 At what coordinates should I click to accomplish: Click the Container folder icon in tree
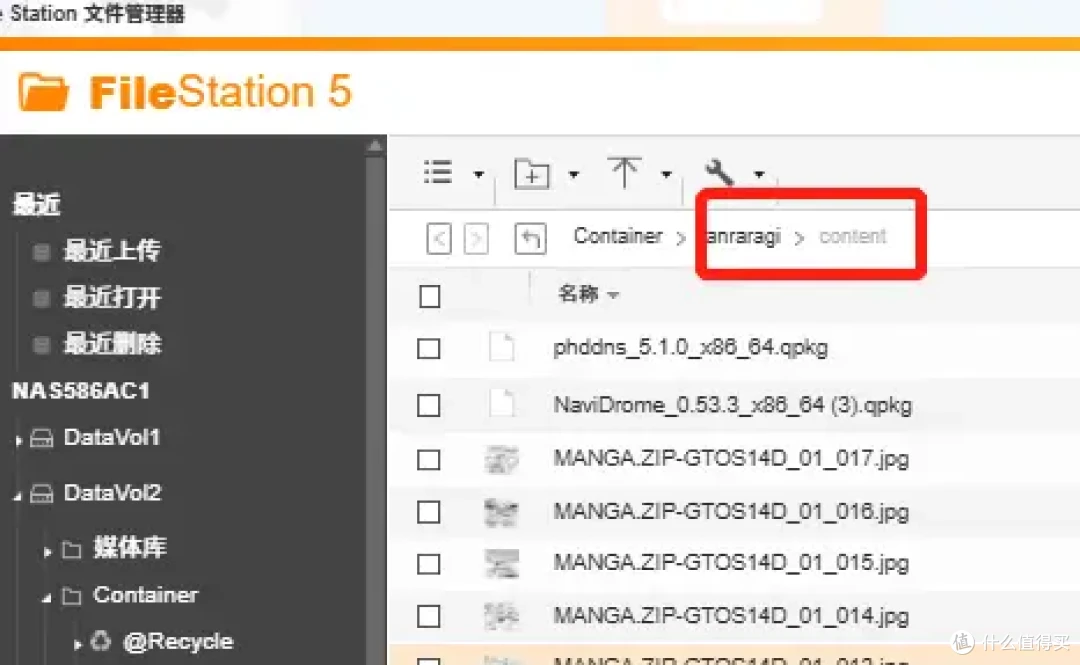(x=71, y=596)
